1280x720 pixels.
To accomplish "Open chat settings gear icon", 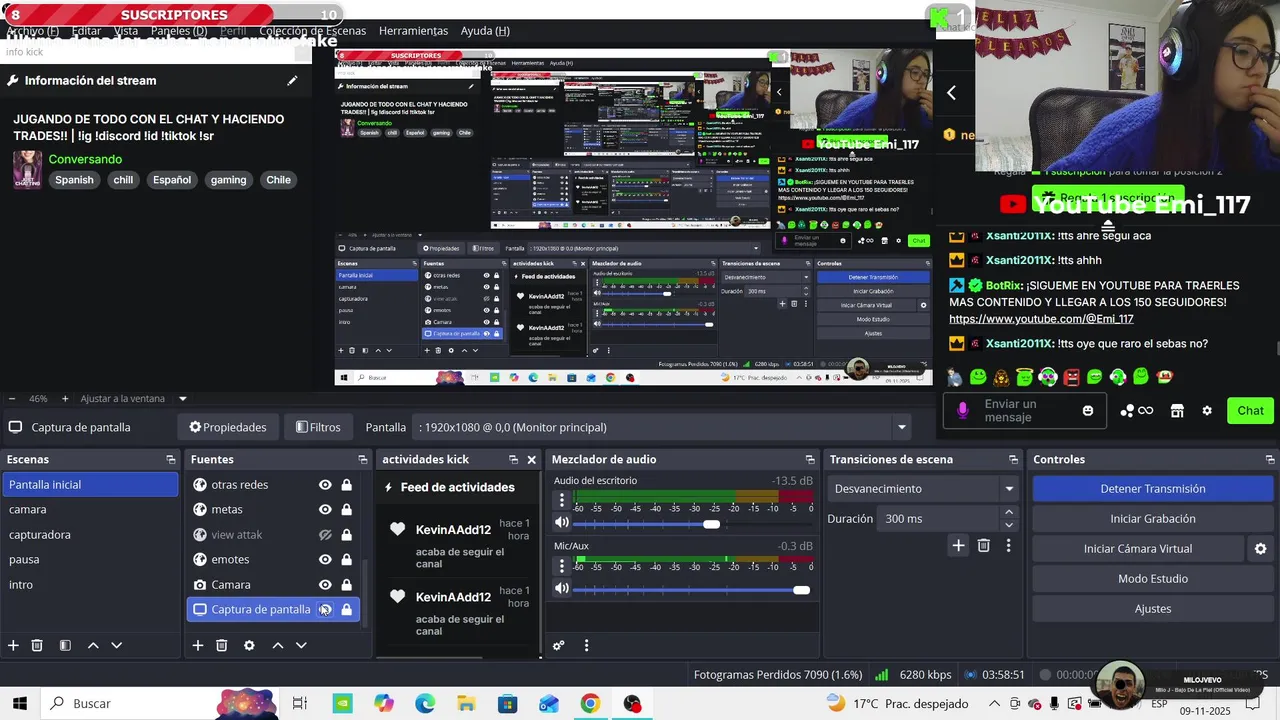I will pos(1207,410).
